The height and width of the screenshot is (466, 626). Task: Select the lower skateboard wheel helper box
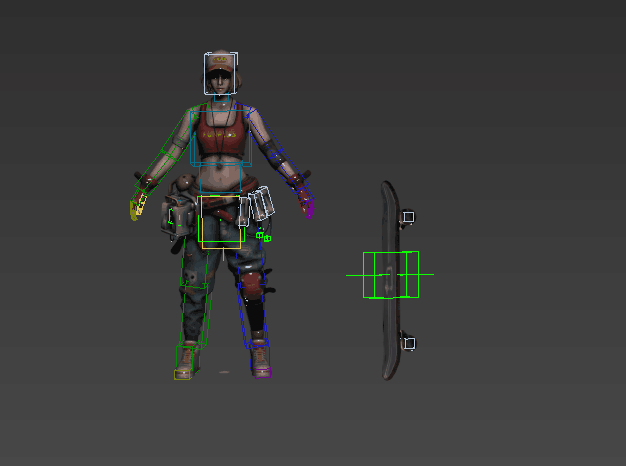click(x=410, y=343)
